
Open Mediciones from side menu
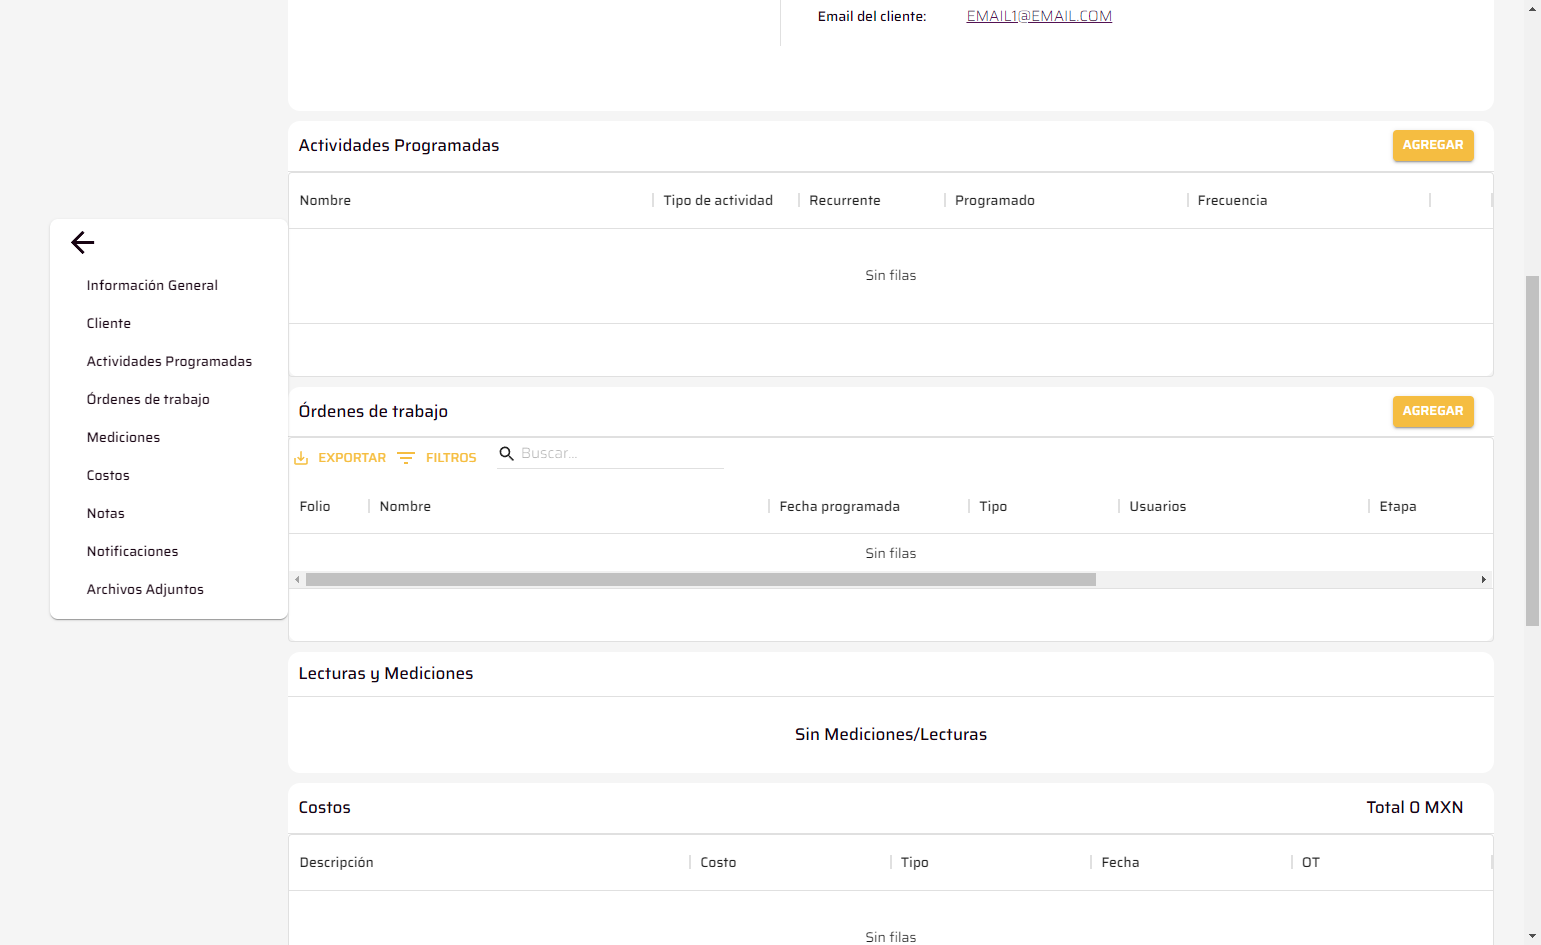pos(123,437)
